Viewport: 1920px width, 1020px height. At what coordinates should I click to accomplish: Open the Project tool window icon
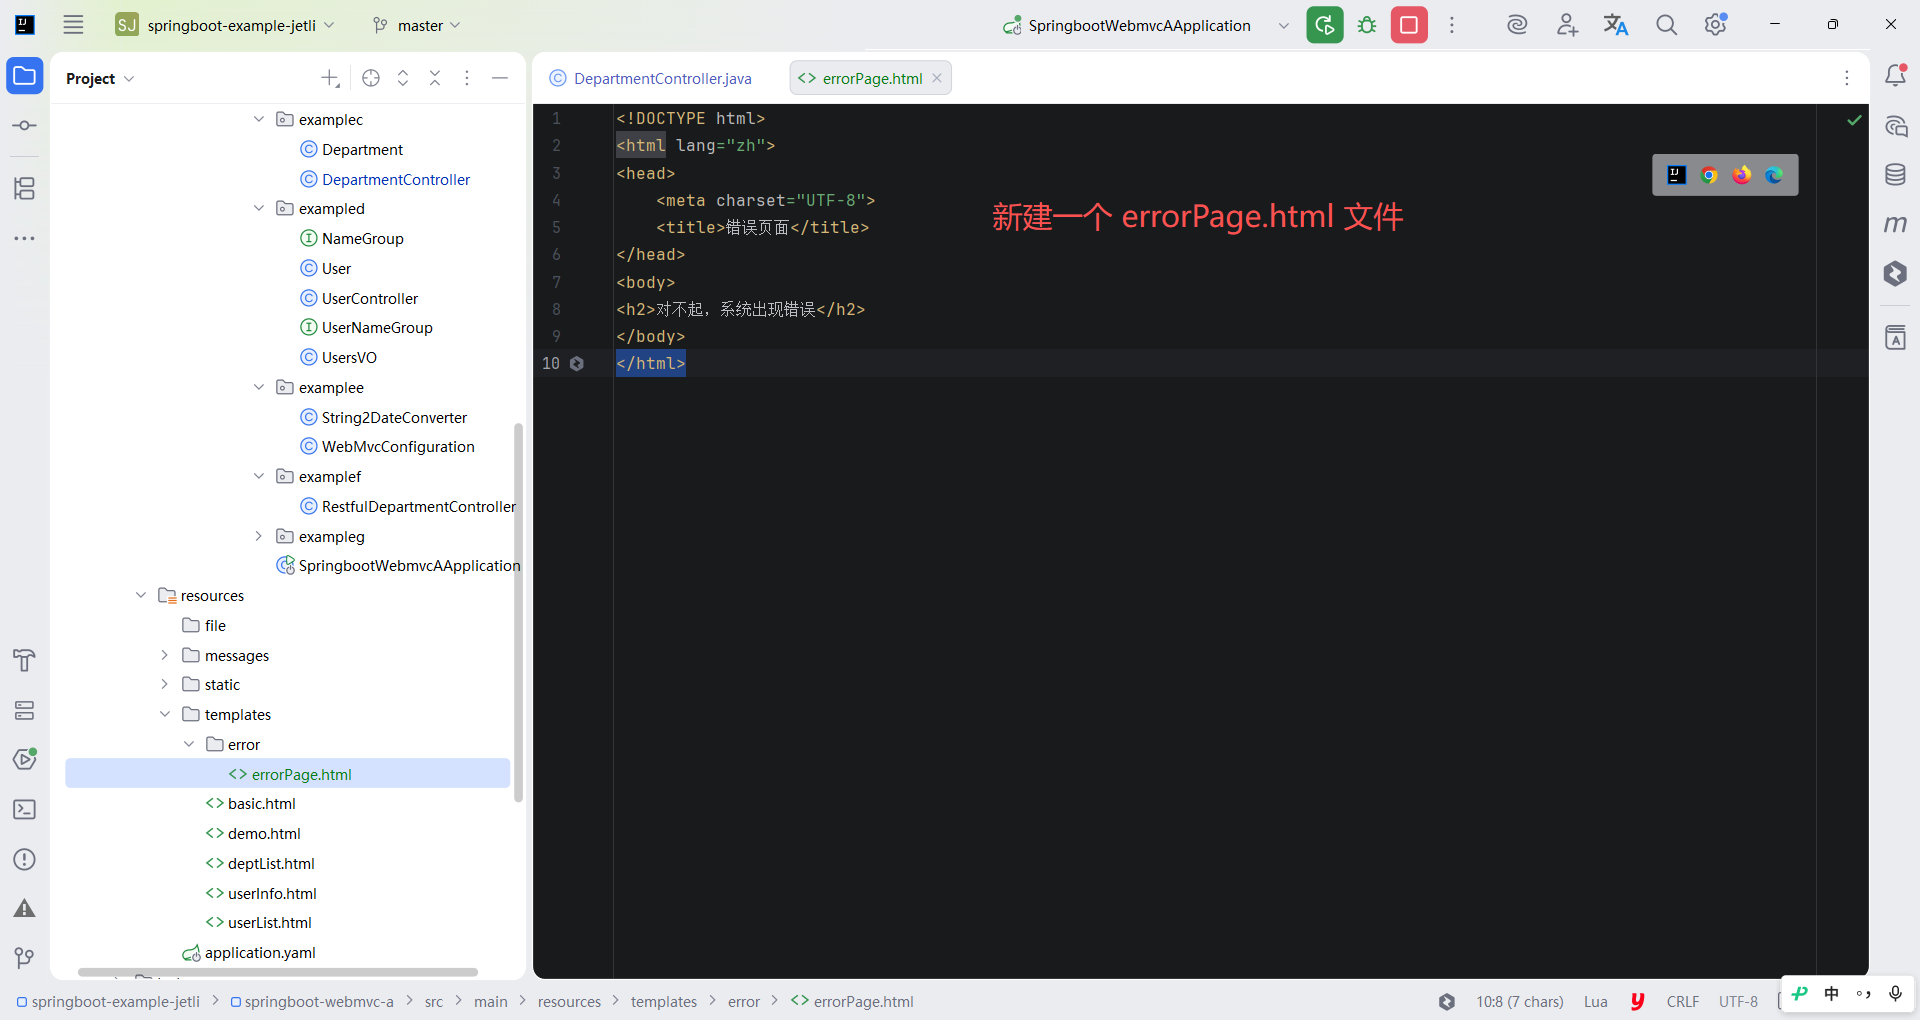point(25,76)
